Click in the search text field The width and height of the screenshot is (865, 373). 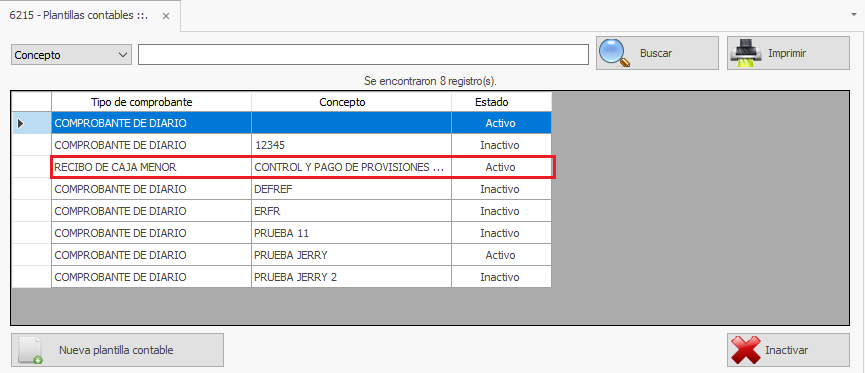(x=363, y=55)
